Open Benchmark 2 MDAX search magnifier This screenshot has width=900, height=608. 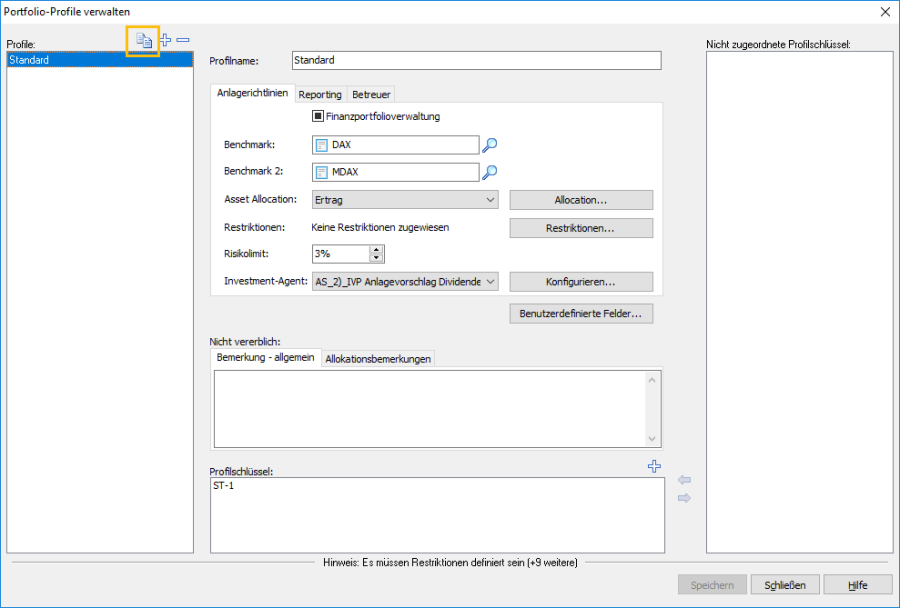489,172
